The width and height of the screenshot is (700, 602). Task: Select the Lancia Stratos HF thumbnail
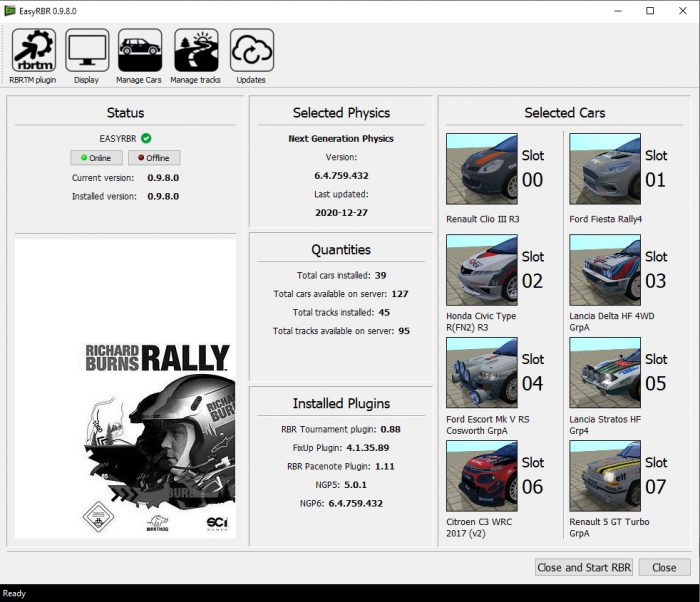point(605,373)
